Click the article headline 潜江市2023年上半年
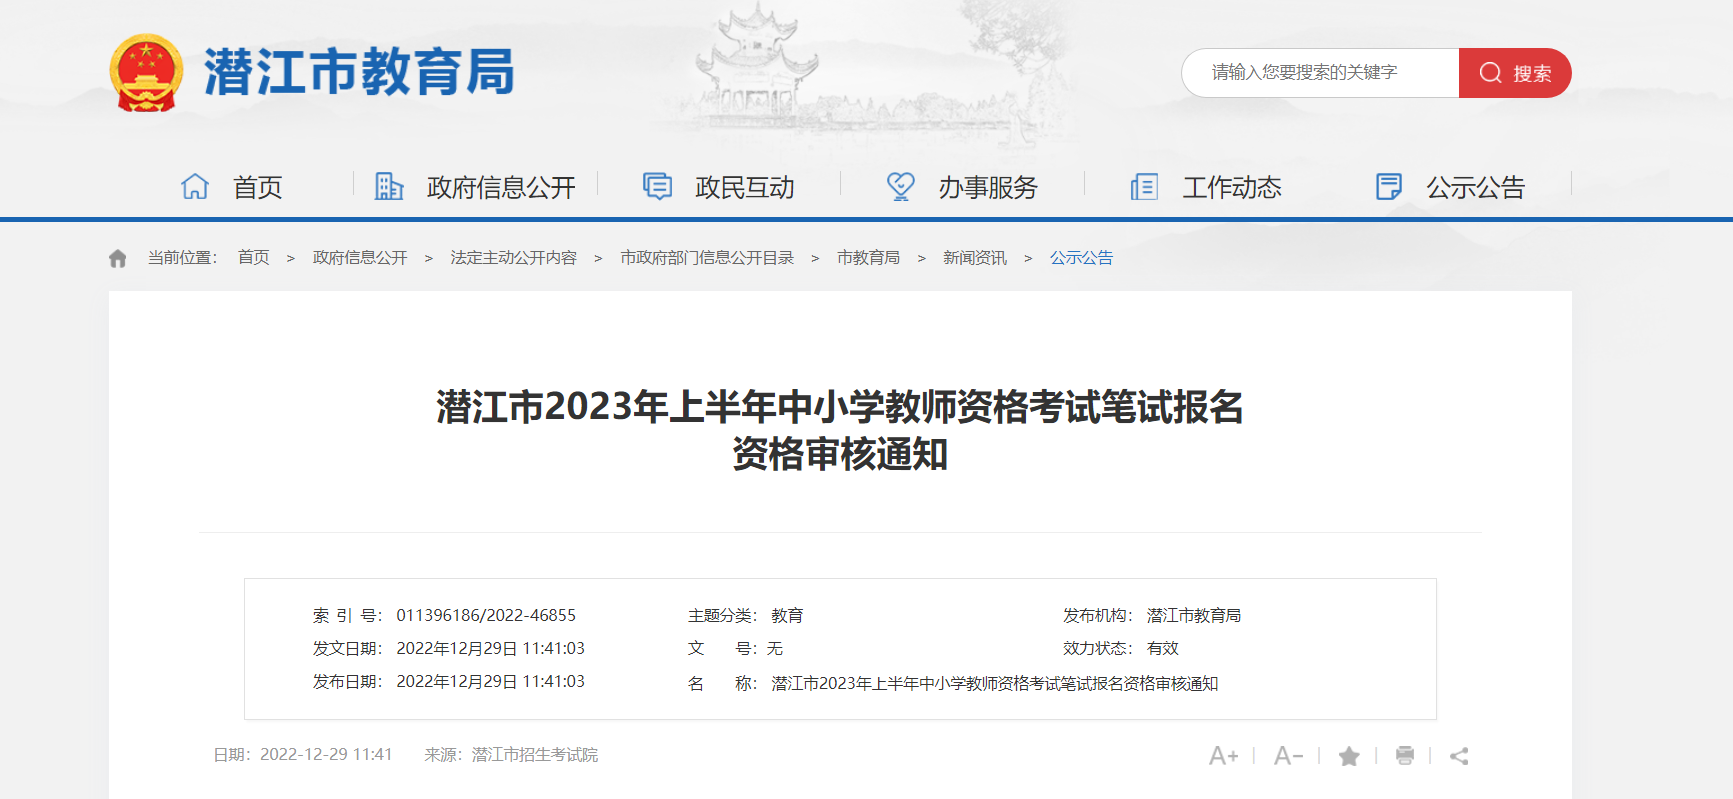Screen dimensions: 1733x799 click(840, 430)
